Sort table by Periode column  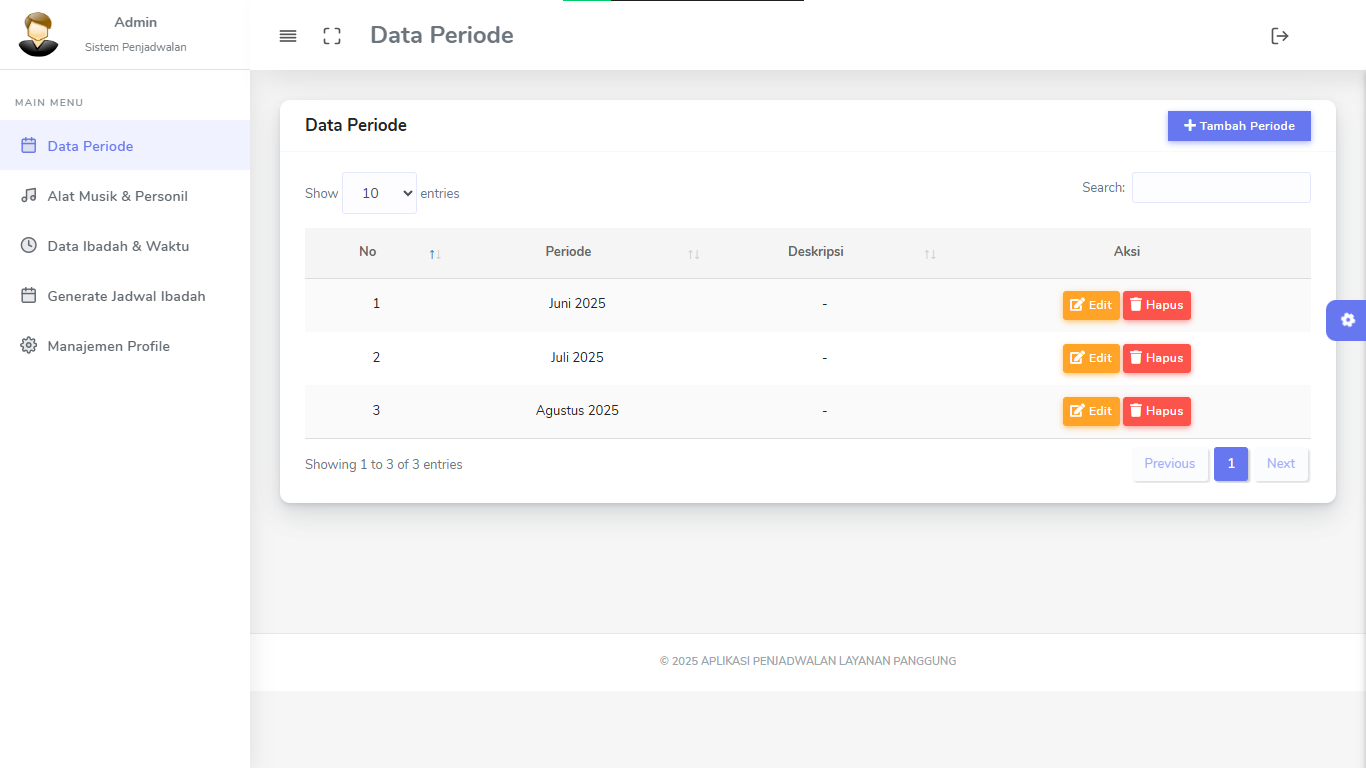tap(568, 252)
